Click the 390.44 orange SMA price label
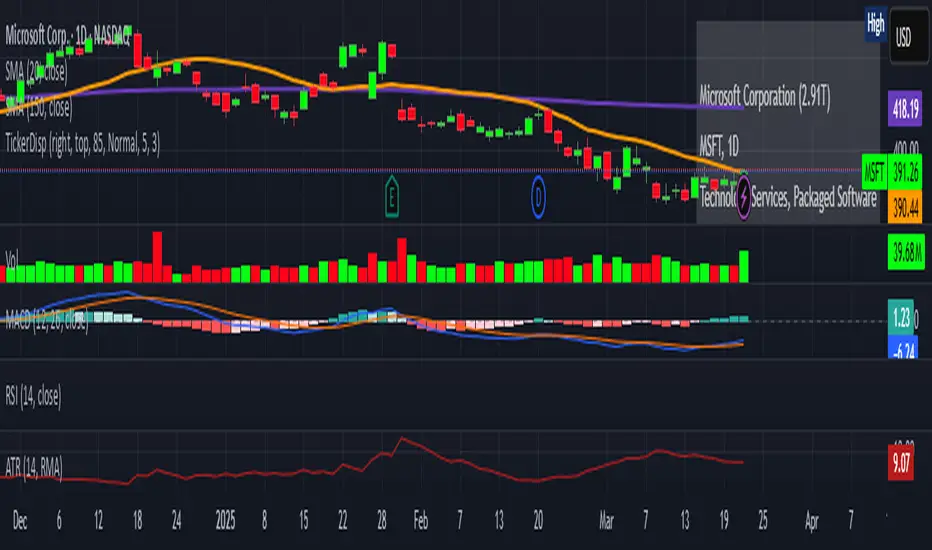The height and width of the screenshot is (550, 932). click(x=905, y=207)
